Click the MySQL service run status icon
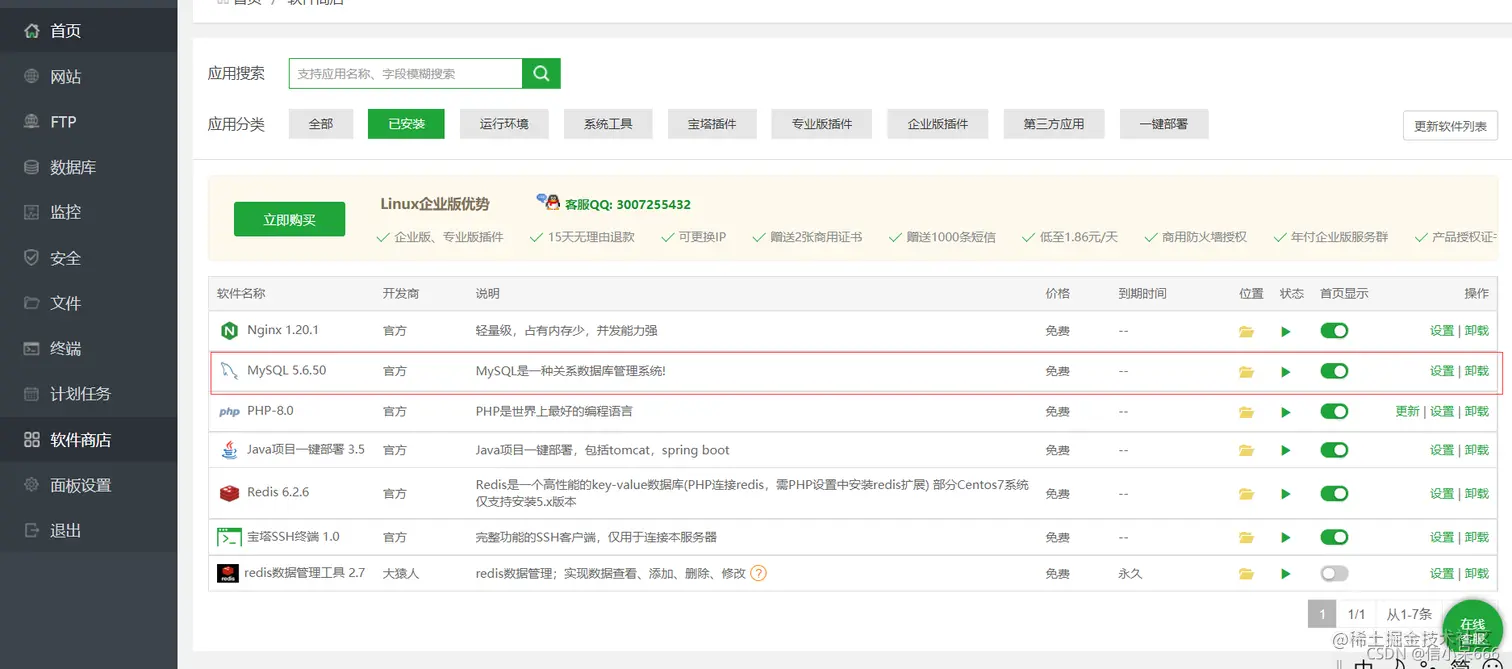Image resolution: width=1512 pixels, height=669 pixels. tap(1285, 370)
